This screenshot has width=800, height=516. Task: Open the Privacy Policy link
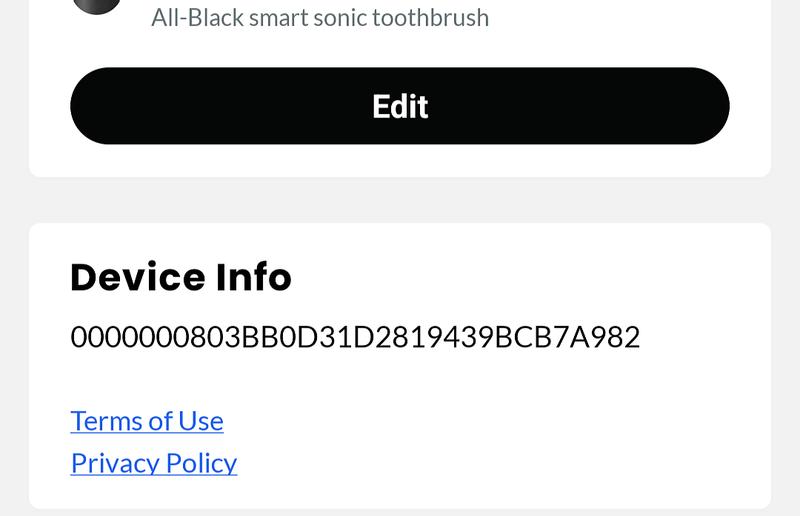coord(154,463)
